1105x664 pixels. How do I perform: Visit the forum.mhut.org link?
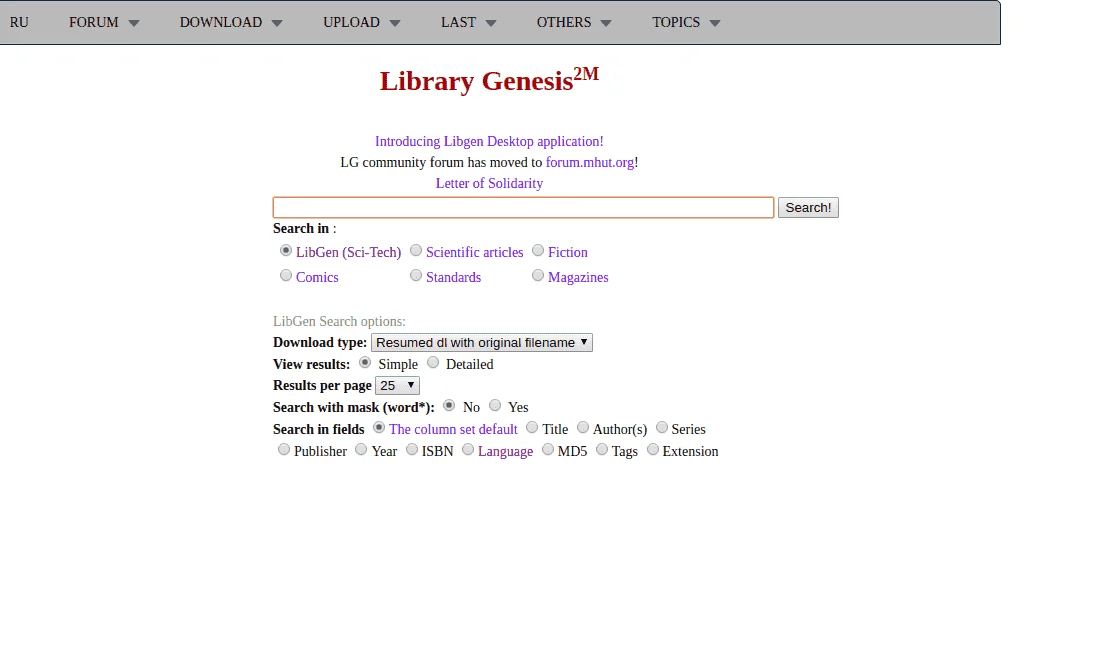(x=590, y=163)
